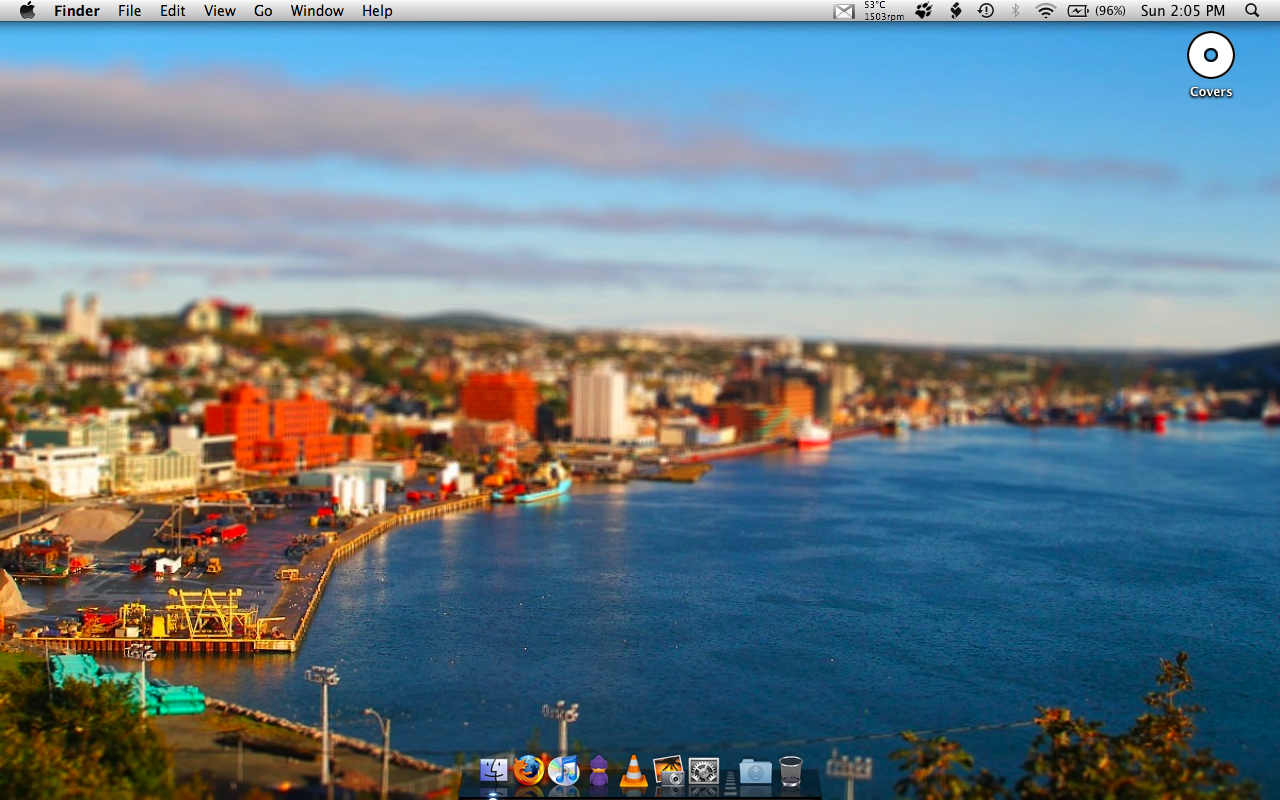The height and width of the screenshot is (800, 1280).
Task: Show the Wi-Fi status menu
Action: [1046, 11]
